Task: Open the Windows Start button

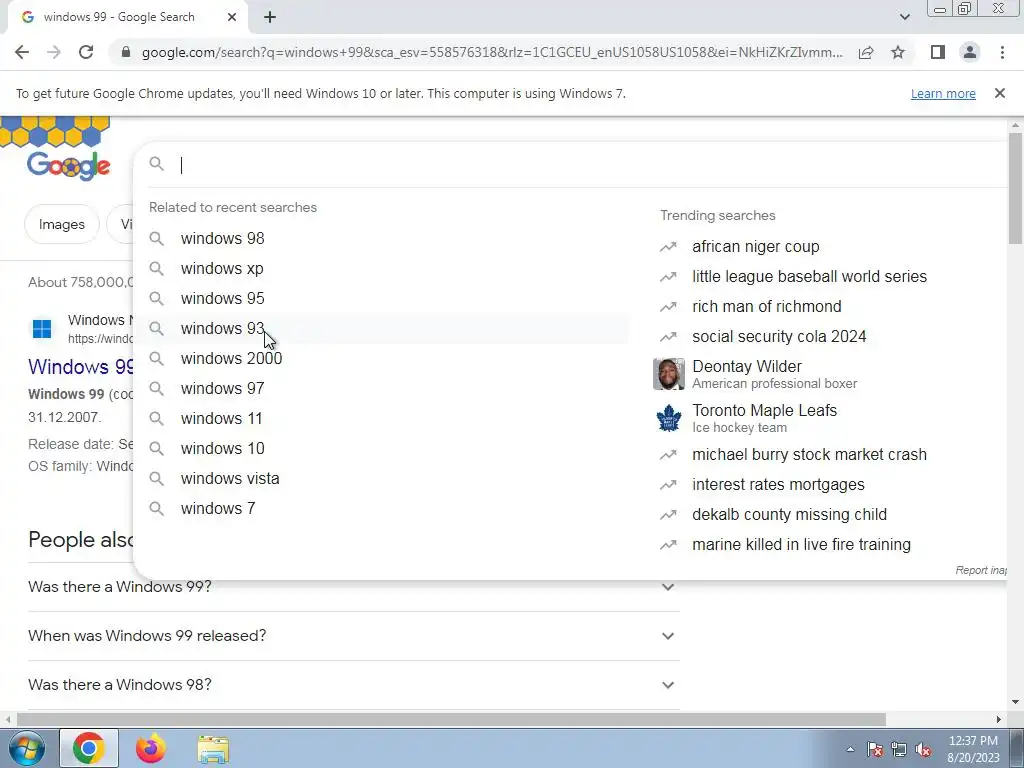Action: coord(26,748)
